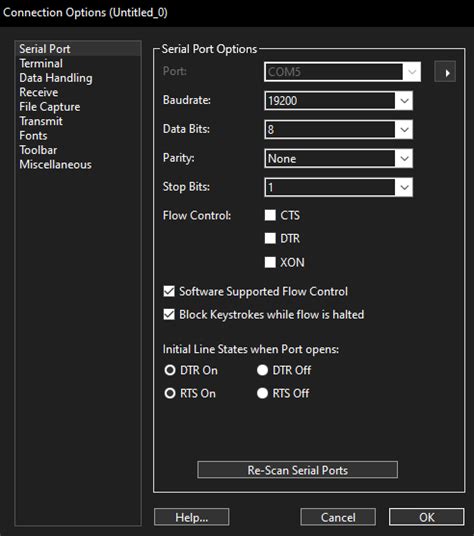The width and height of the screenshot is (474, 536).
Task: Expand the Baudrate dropdown arrow
Action: coord(404,101)
